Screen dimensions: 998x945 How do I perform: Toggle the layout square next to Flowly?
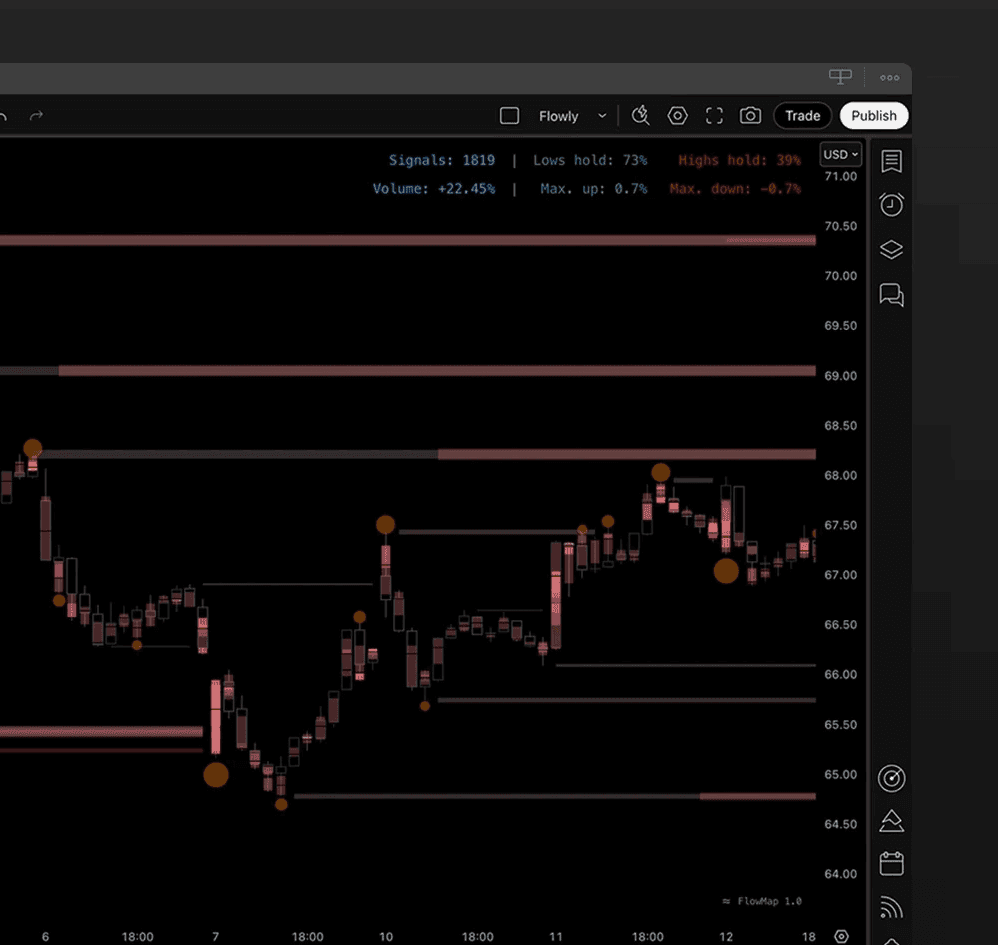(509, 116)
